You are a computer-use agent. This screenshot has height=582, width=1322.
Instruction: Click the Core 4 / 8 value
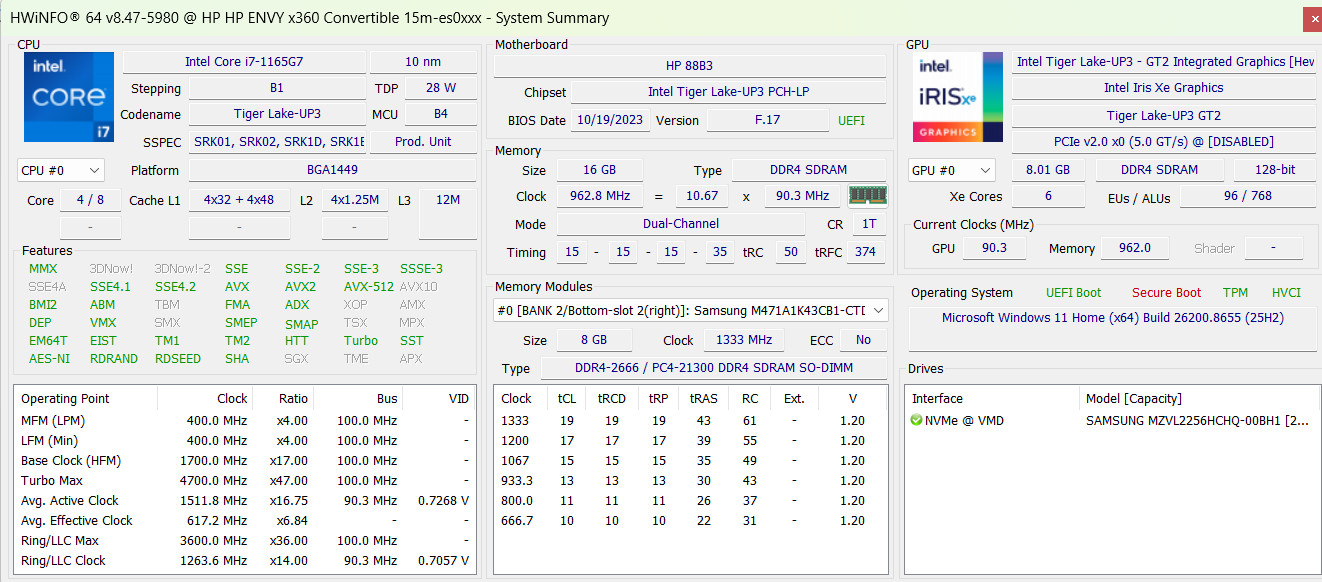90,200
